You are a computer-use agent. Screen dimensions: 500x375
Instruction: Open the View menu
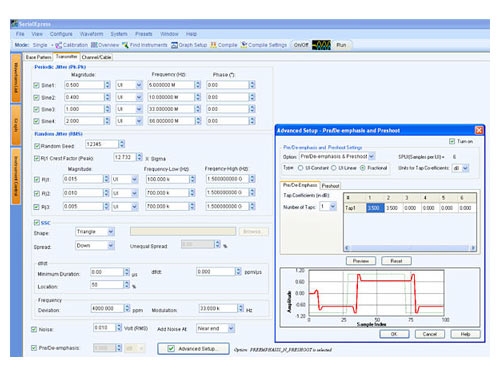[x=37, y=34]
